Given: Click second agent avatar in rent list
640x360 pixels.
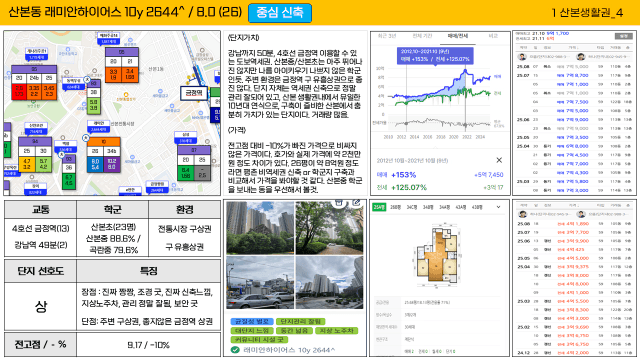Looking at the screenshot, I should 581,214.
